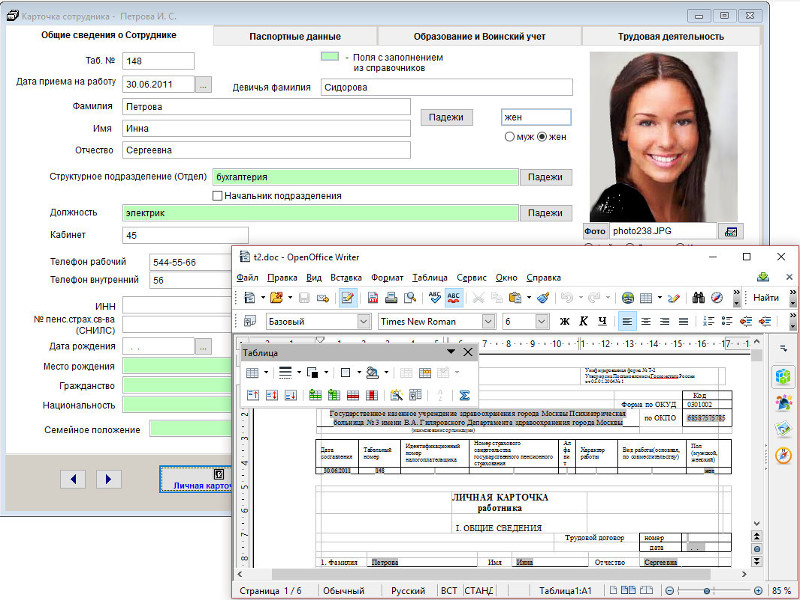Click the Bold (Ж) formatting icon
This screenshot has width=800, height=600.
pos(565,321)
